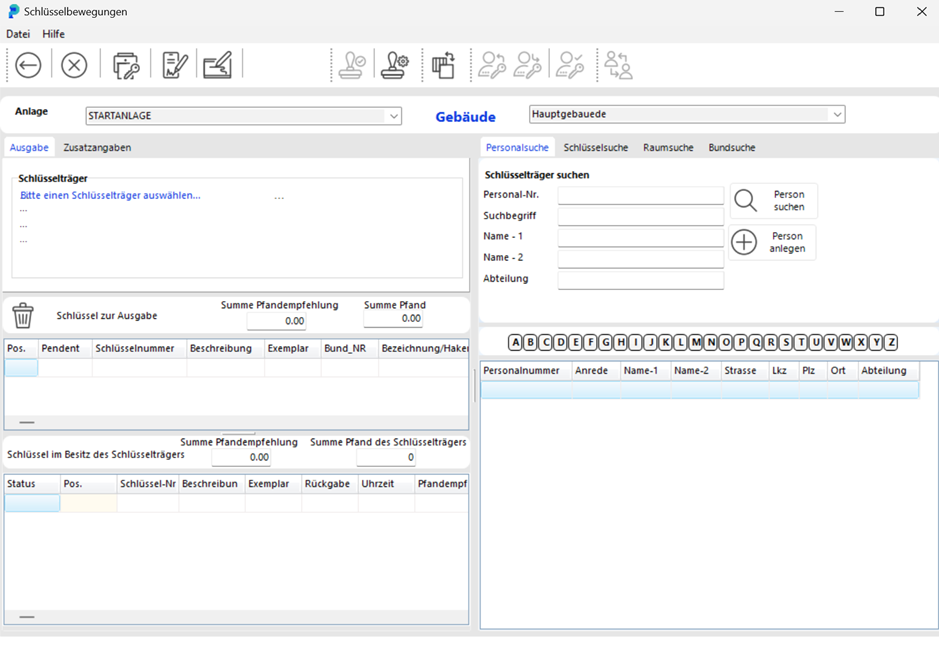Switch to the Schlüsselsuche tab
This screenshot has width=939, height=656.
tap(595, 148)
